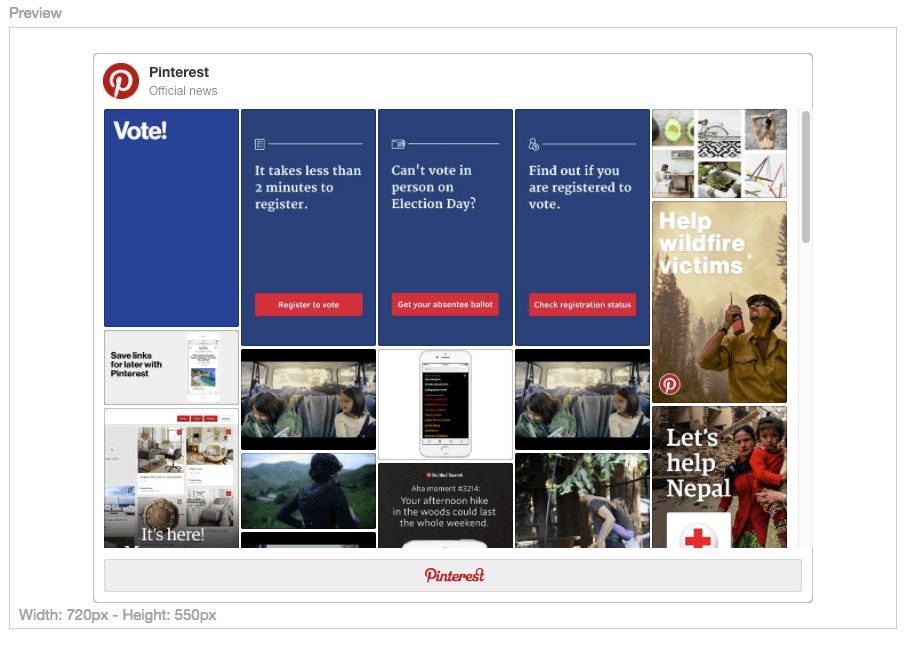Click 'Get your absentee ballot' button

445,304
